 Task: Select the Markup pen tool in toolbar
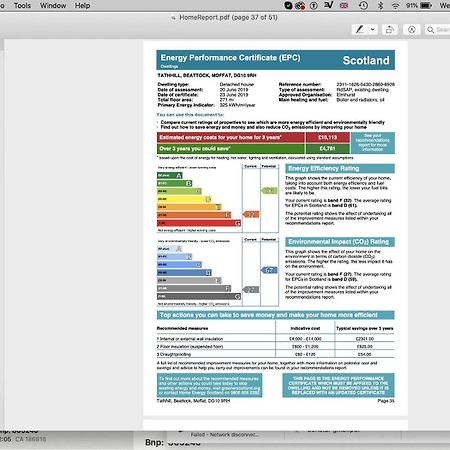(360, 30)
